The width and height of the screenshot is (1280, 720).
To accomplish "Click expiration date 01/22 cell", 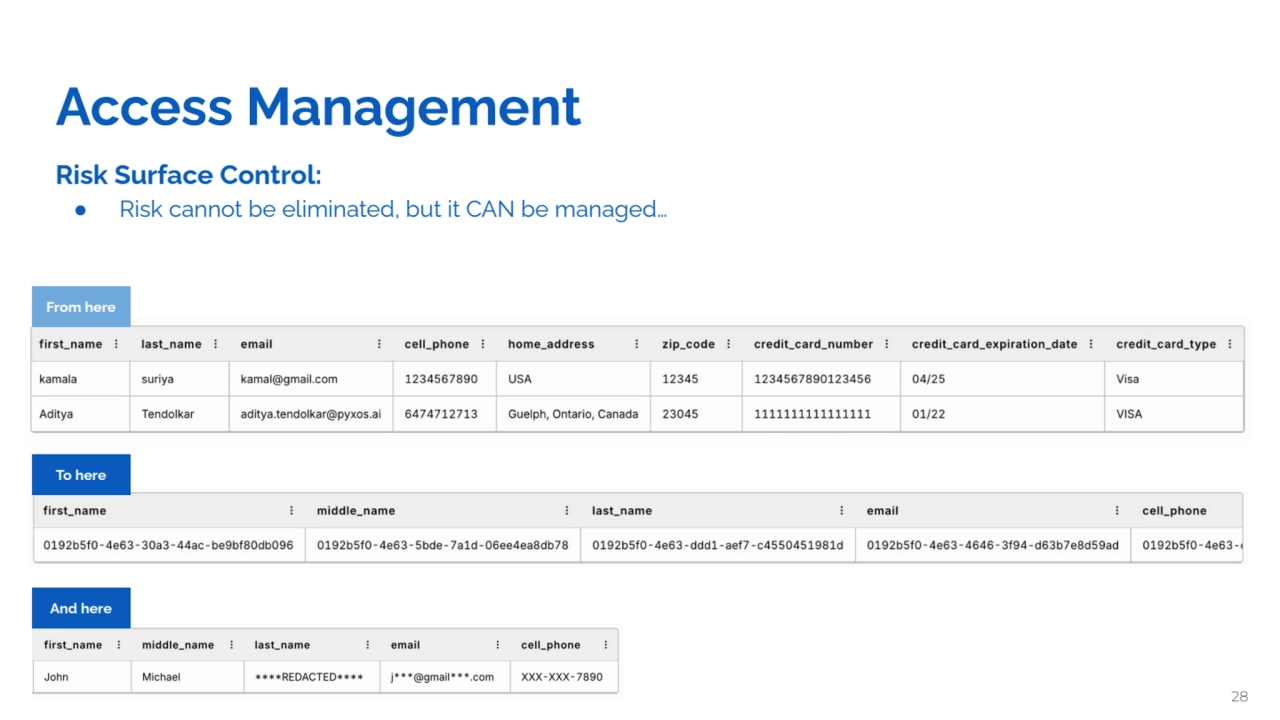I will [x=1002, y=414].
